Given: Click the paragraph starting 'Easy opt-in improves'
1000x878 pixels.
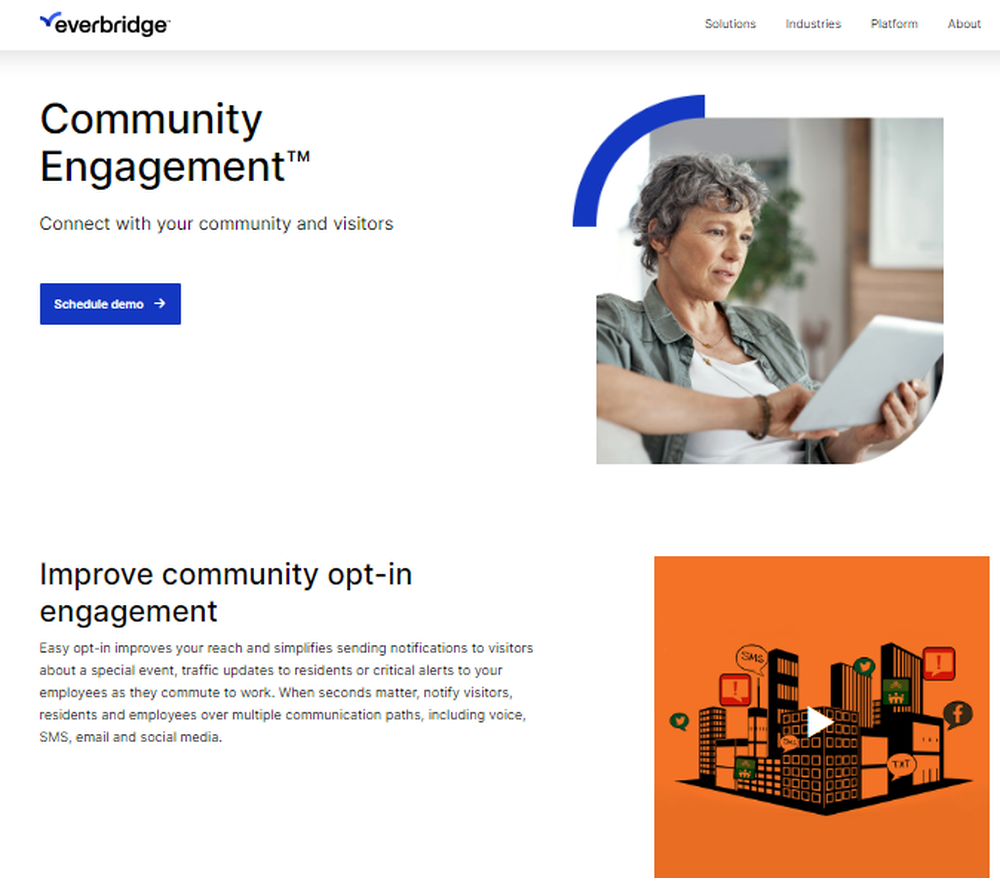Looking at the screenshot, I should [x=286, y=692].
